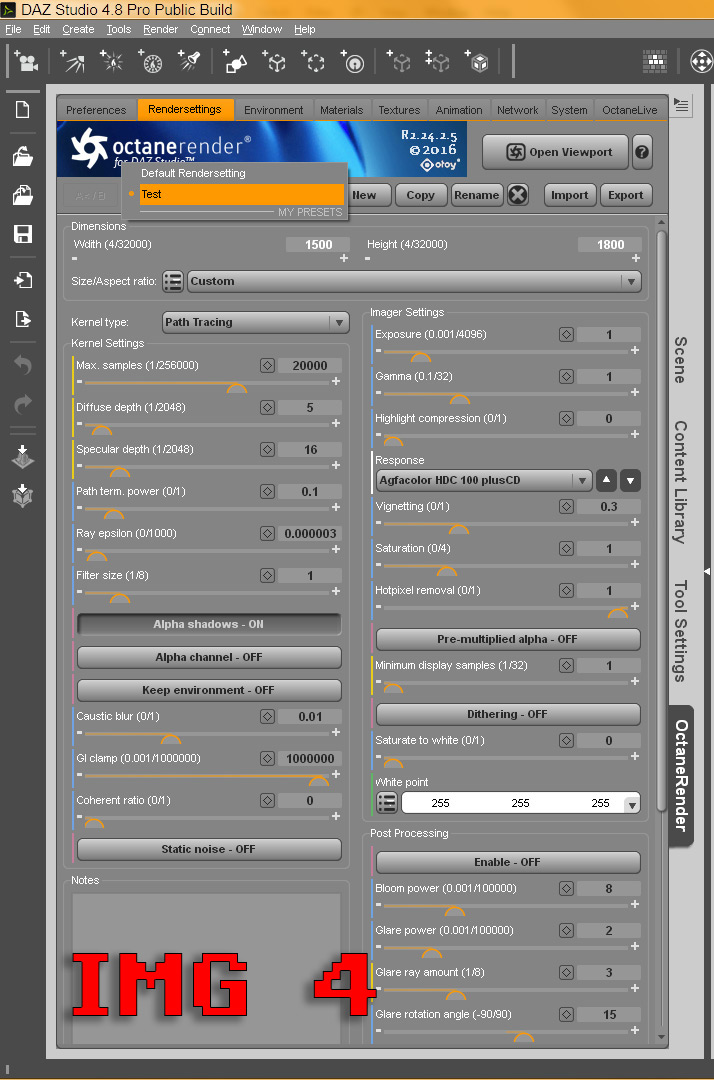Toggle the Alpha shadows - ON button
Screen dimensions: 714x1080
click(209, 624)
